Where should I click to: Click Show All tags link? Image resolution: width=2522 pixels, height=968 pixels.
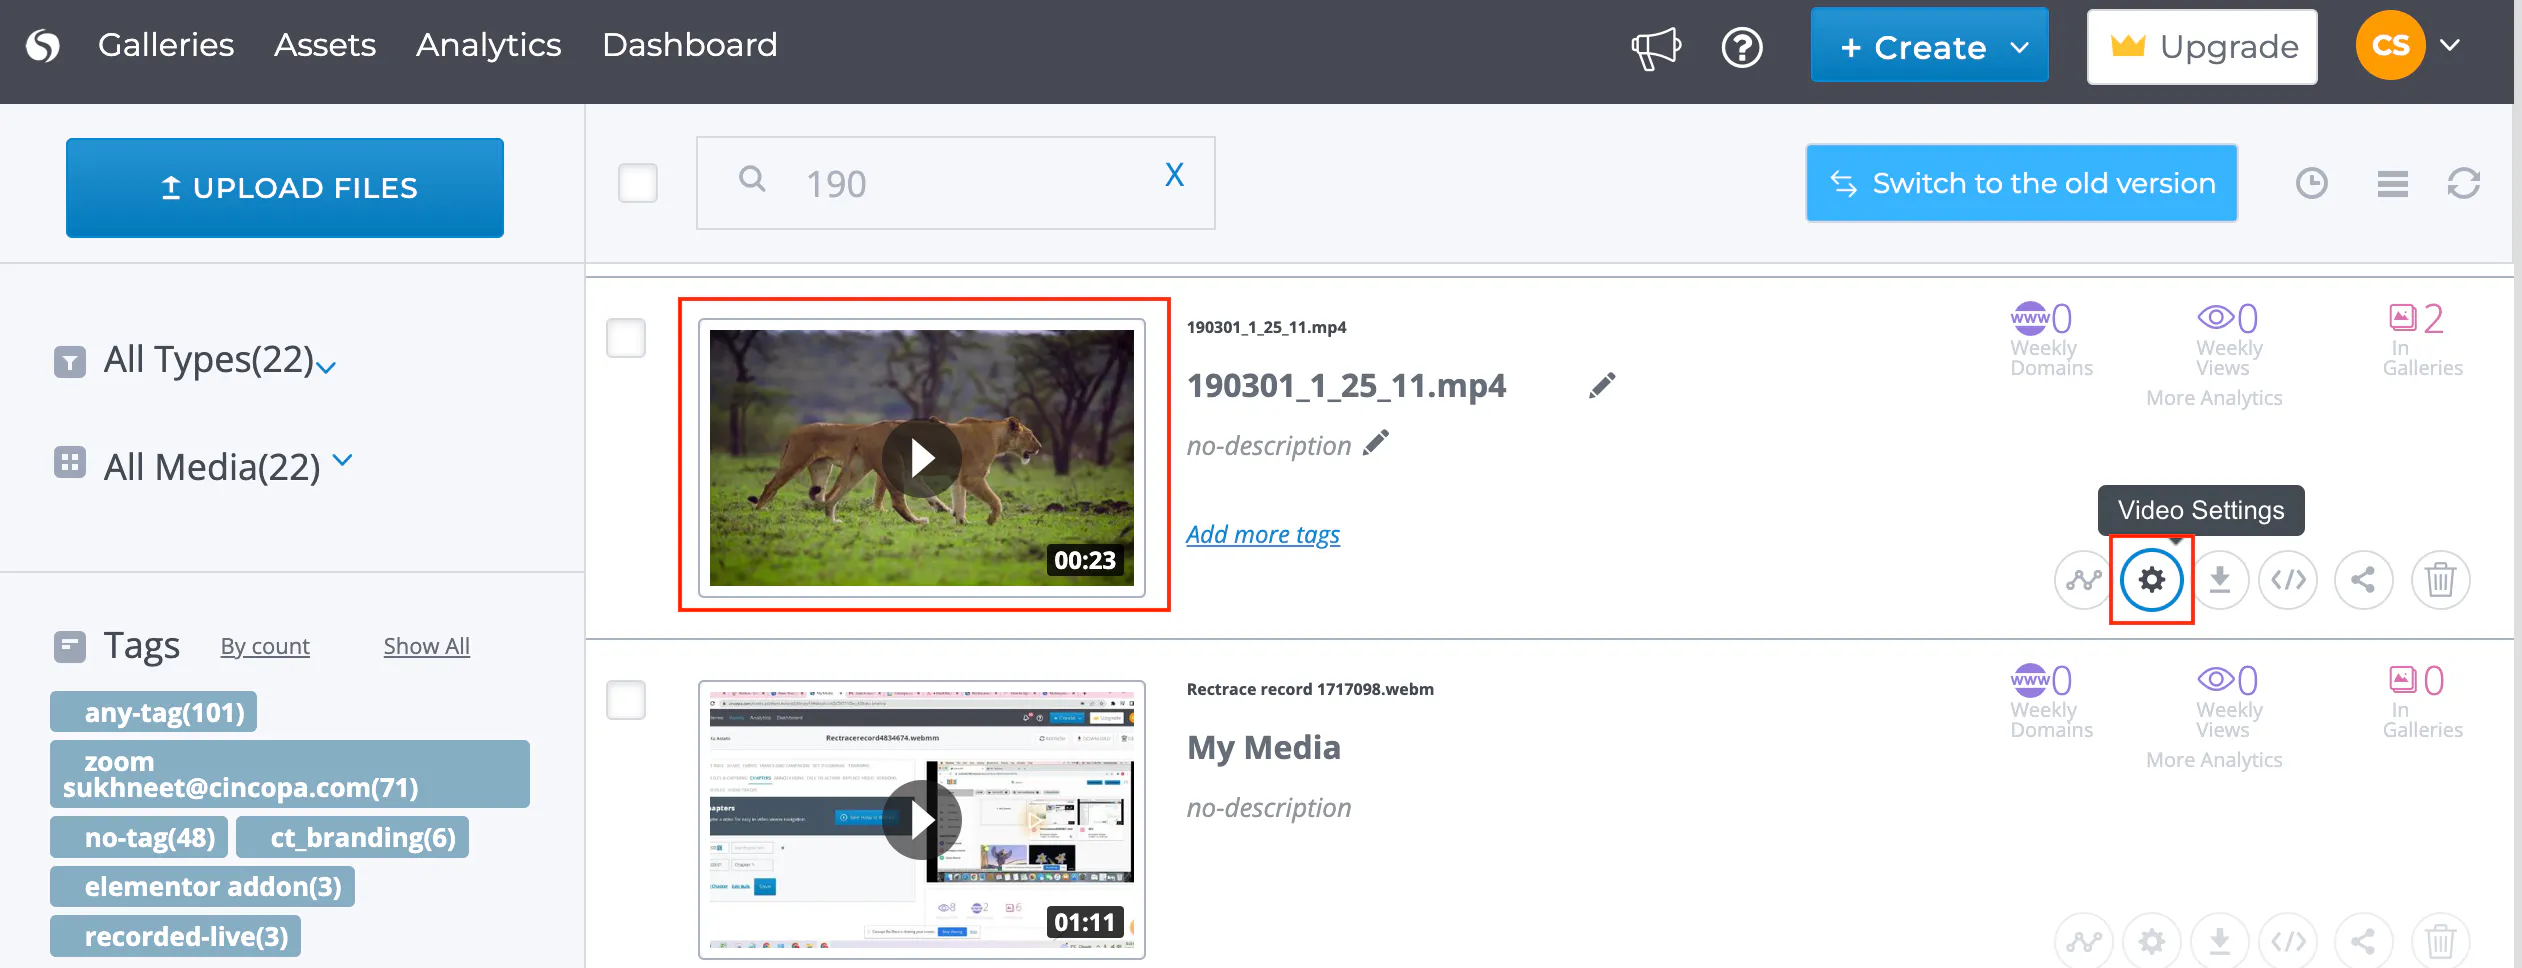pos(427,646)
